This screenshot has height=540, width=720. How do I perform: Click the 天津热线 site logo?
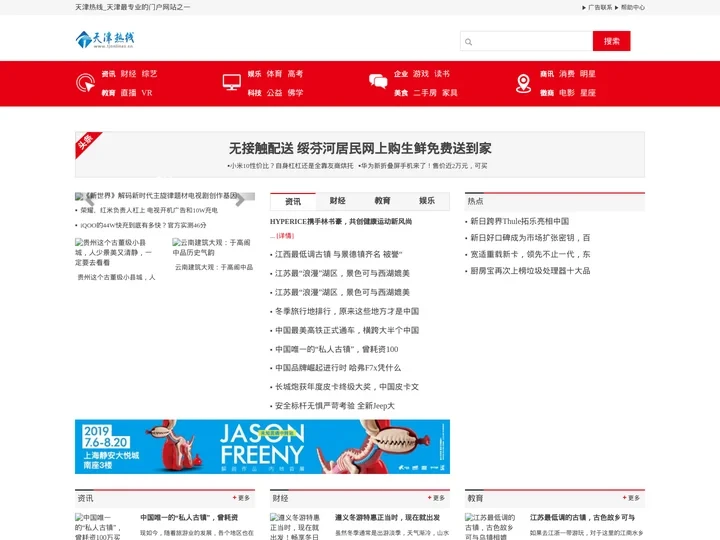[105, 39]
